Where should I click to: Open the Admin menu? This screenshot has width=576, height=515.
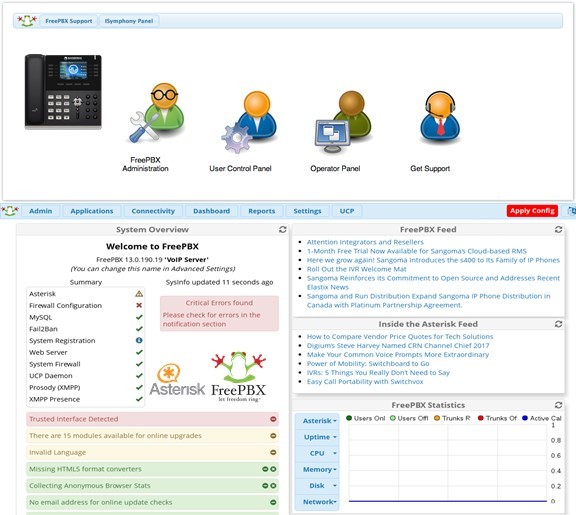click(x=40, y=211)
